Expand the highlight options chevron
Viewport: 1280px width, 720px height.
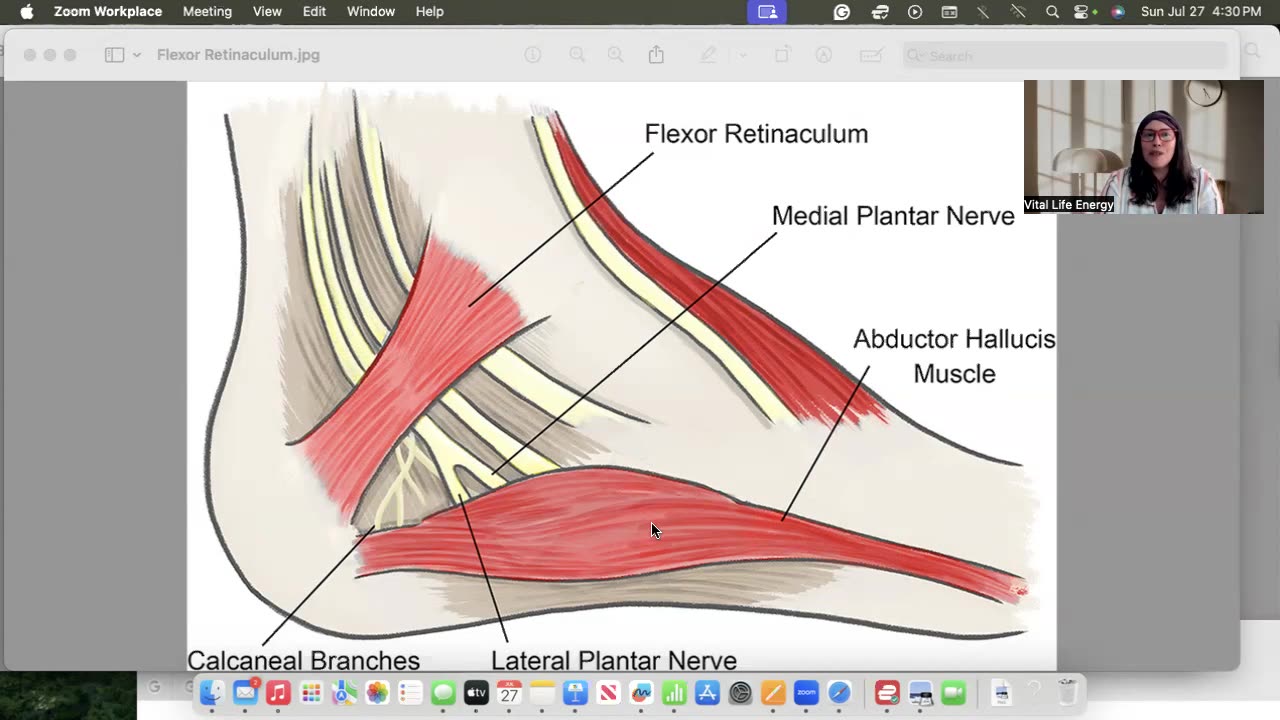(742, 55)
